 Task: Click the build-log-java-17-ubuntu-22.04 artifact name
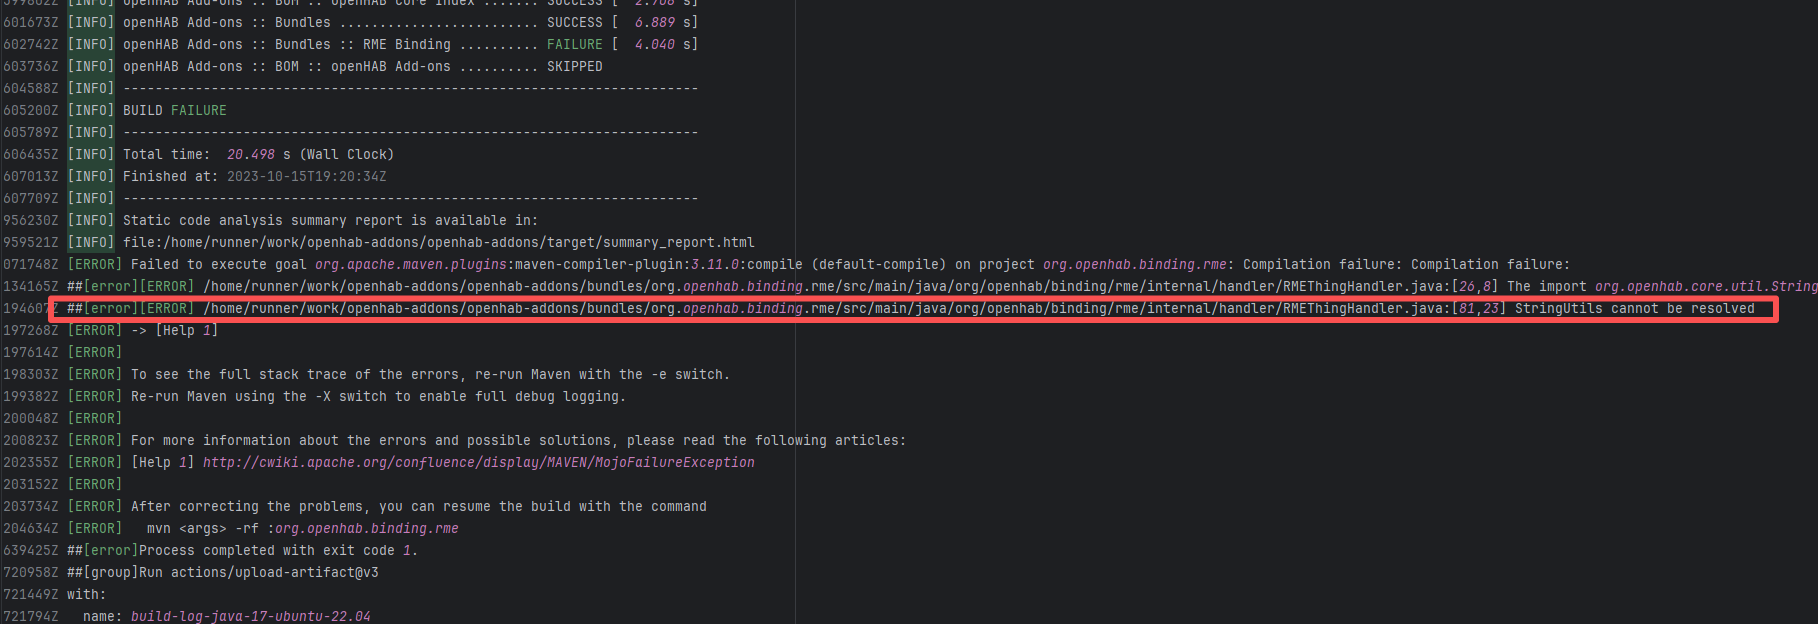pos(250,616)
